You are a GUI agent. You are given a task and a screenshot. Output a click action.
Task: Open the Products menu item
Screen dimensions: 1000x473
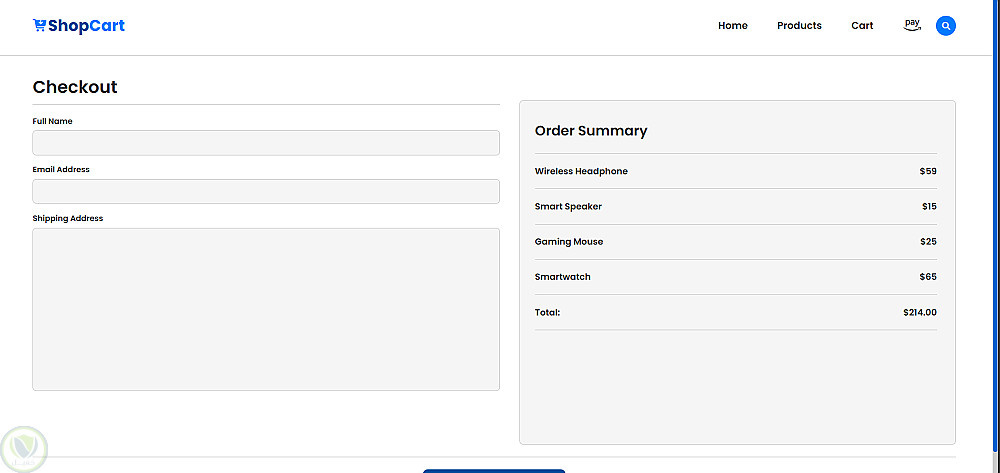(x=799, y=25)
